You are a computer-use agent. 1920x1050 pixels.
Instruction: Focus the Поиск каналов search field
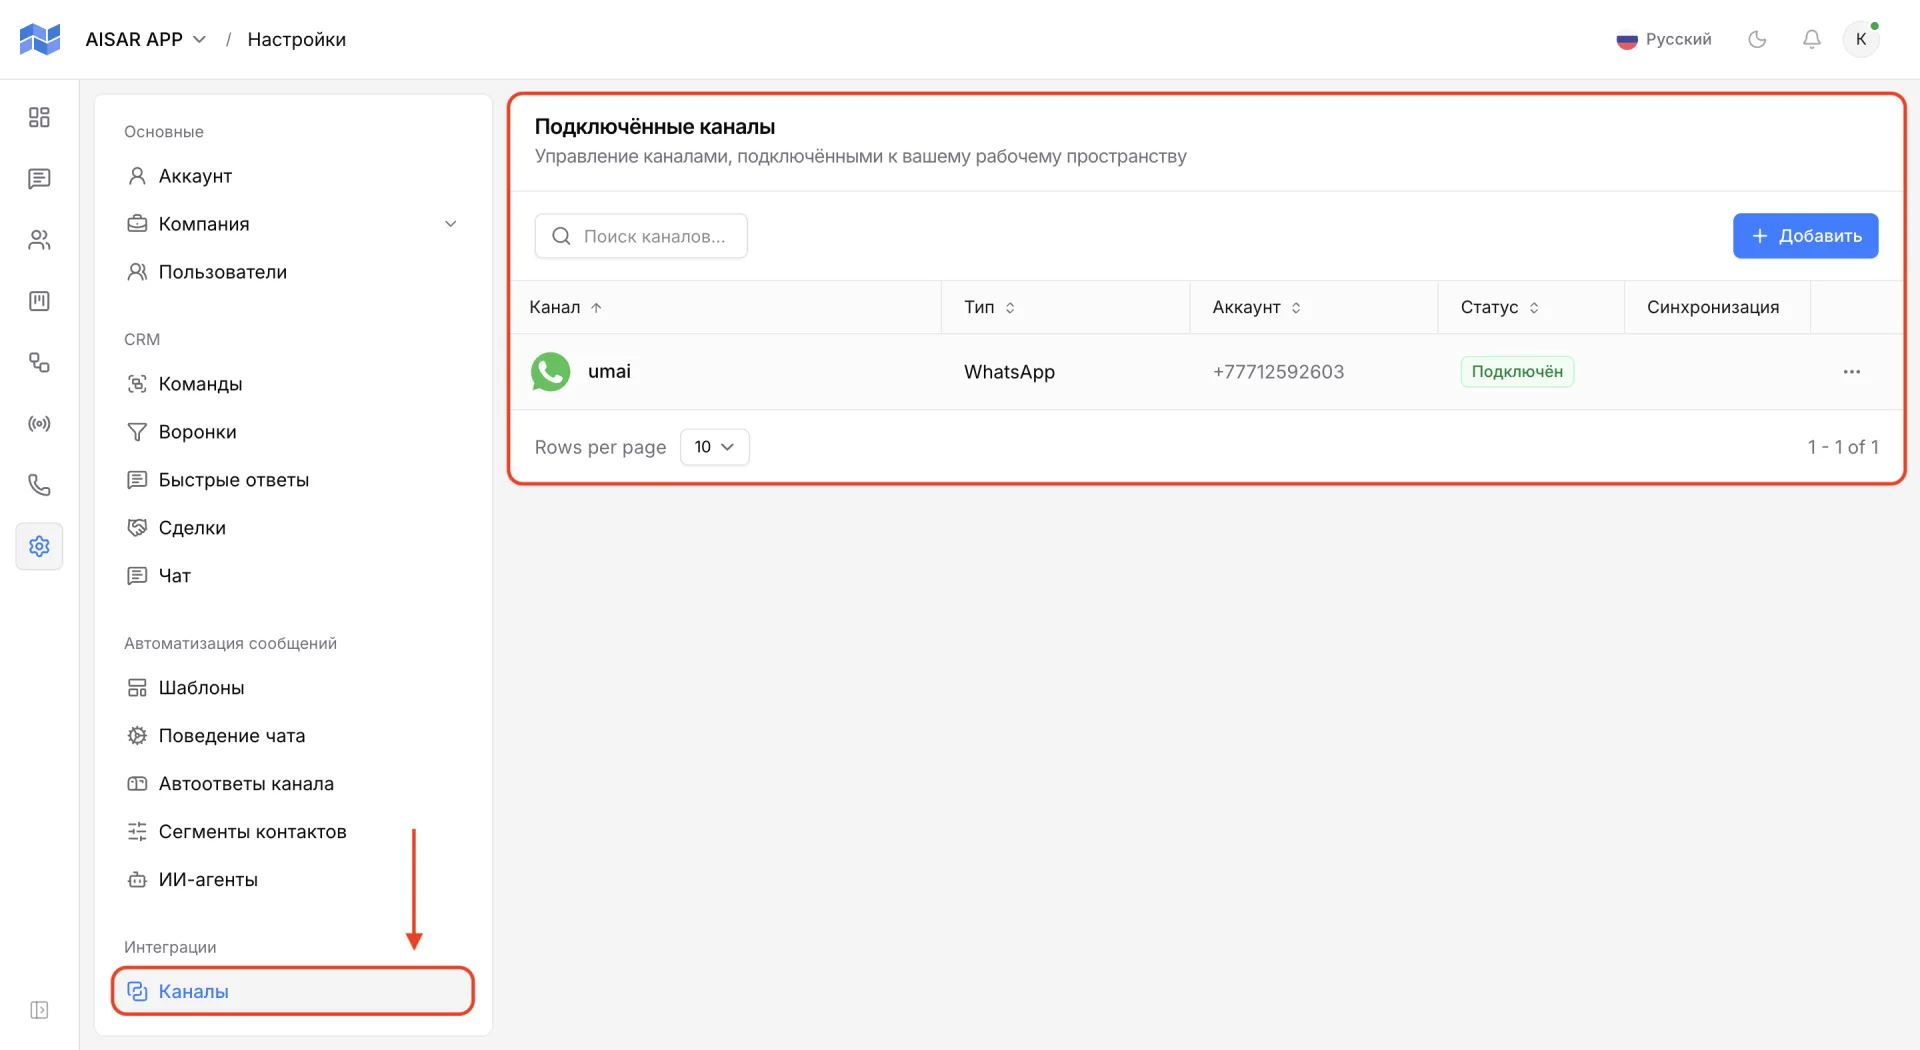[641, 236]
